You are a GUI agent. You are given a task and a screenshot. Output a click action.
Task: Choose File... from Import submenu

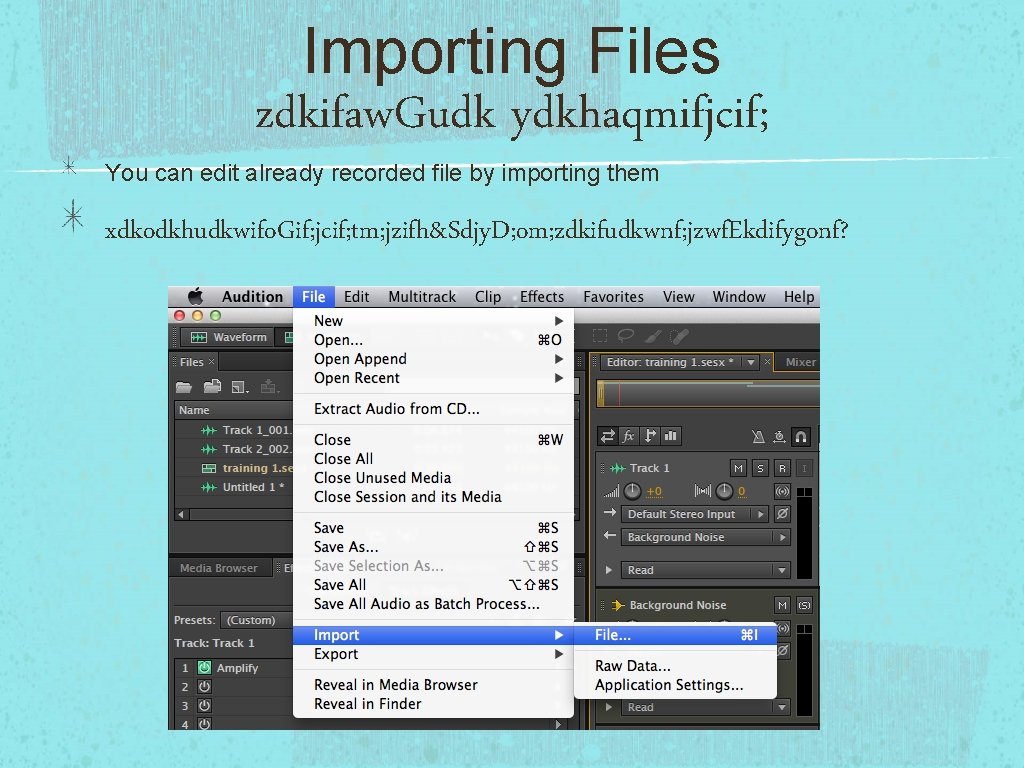pos(676,635)
